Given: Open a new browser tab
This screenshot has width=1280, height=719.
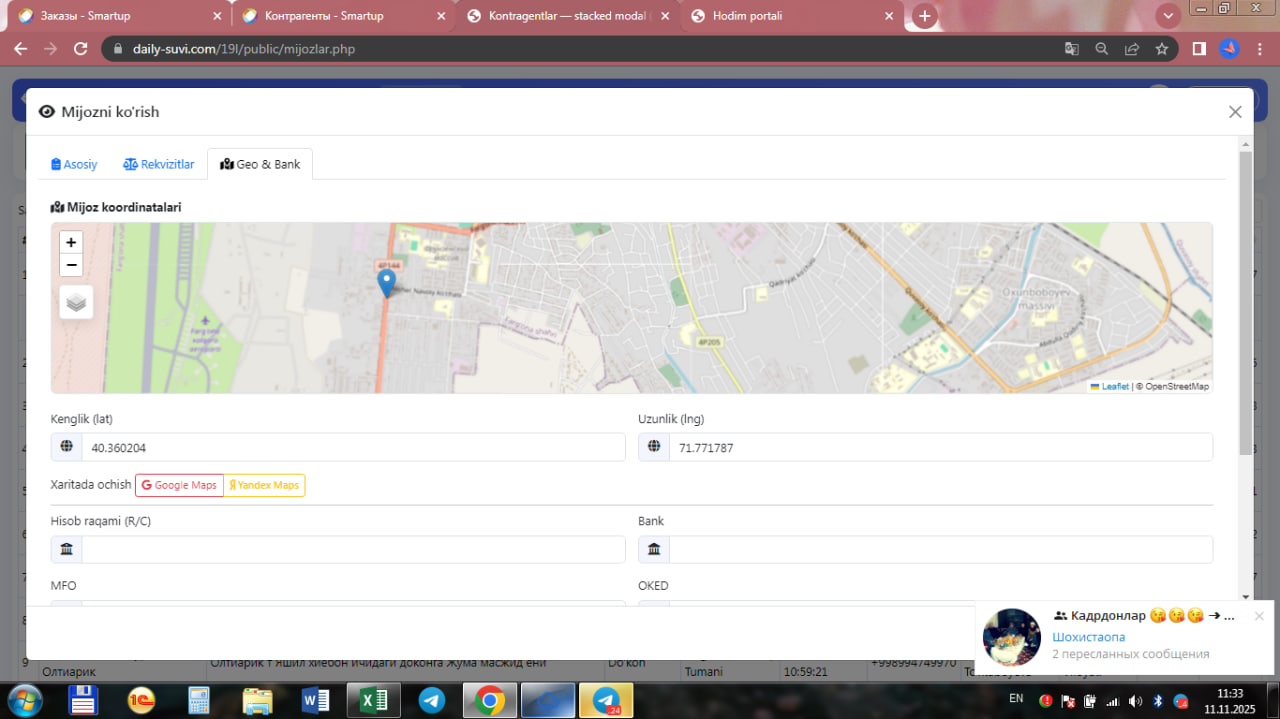Looking at the screenshot, I should pyautogui.click(x=925, y=16).
